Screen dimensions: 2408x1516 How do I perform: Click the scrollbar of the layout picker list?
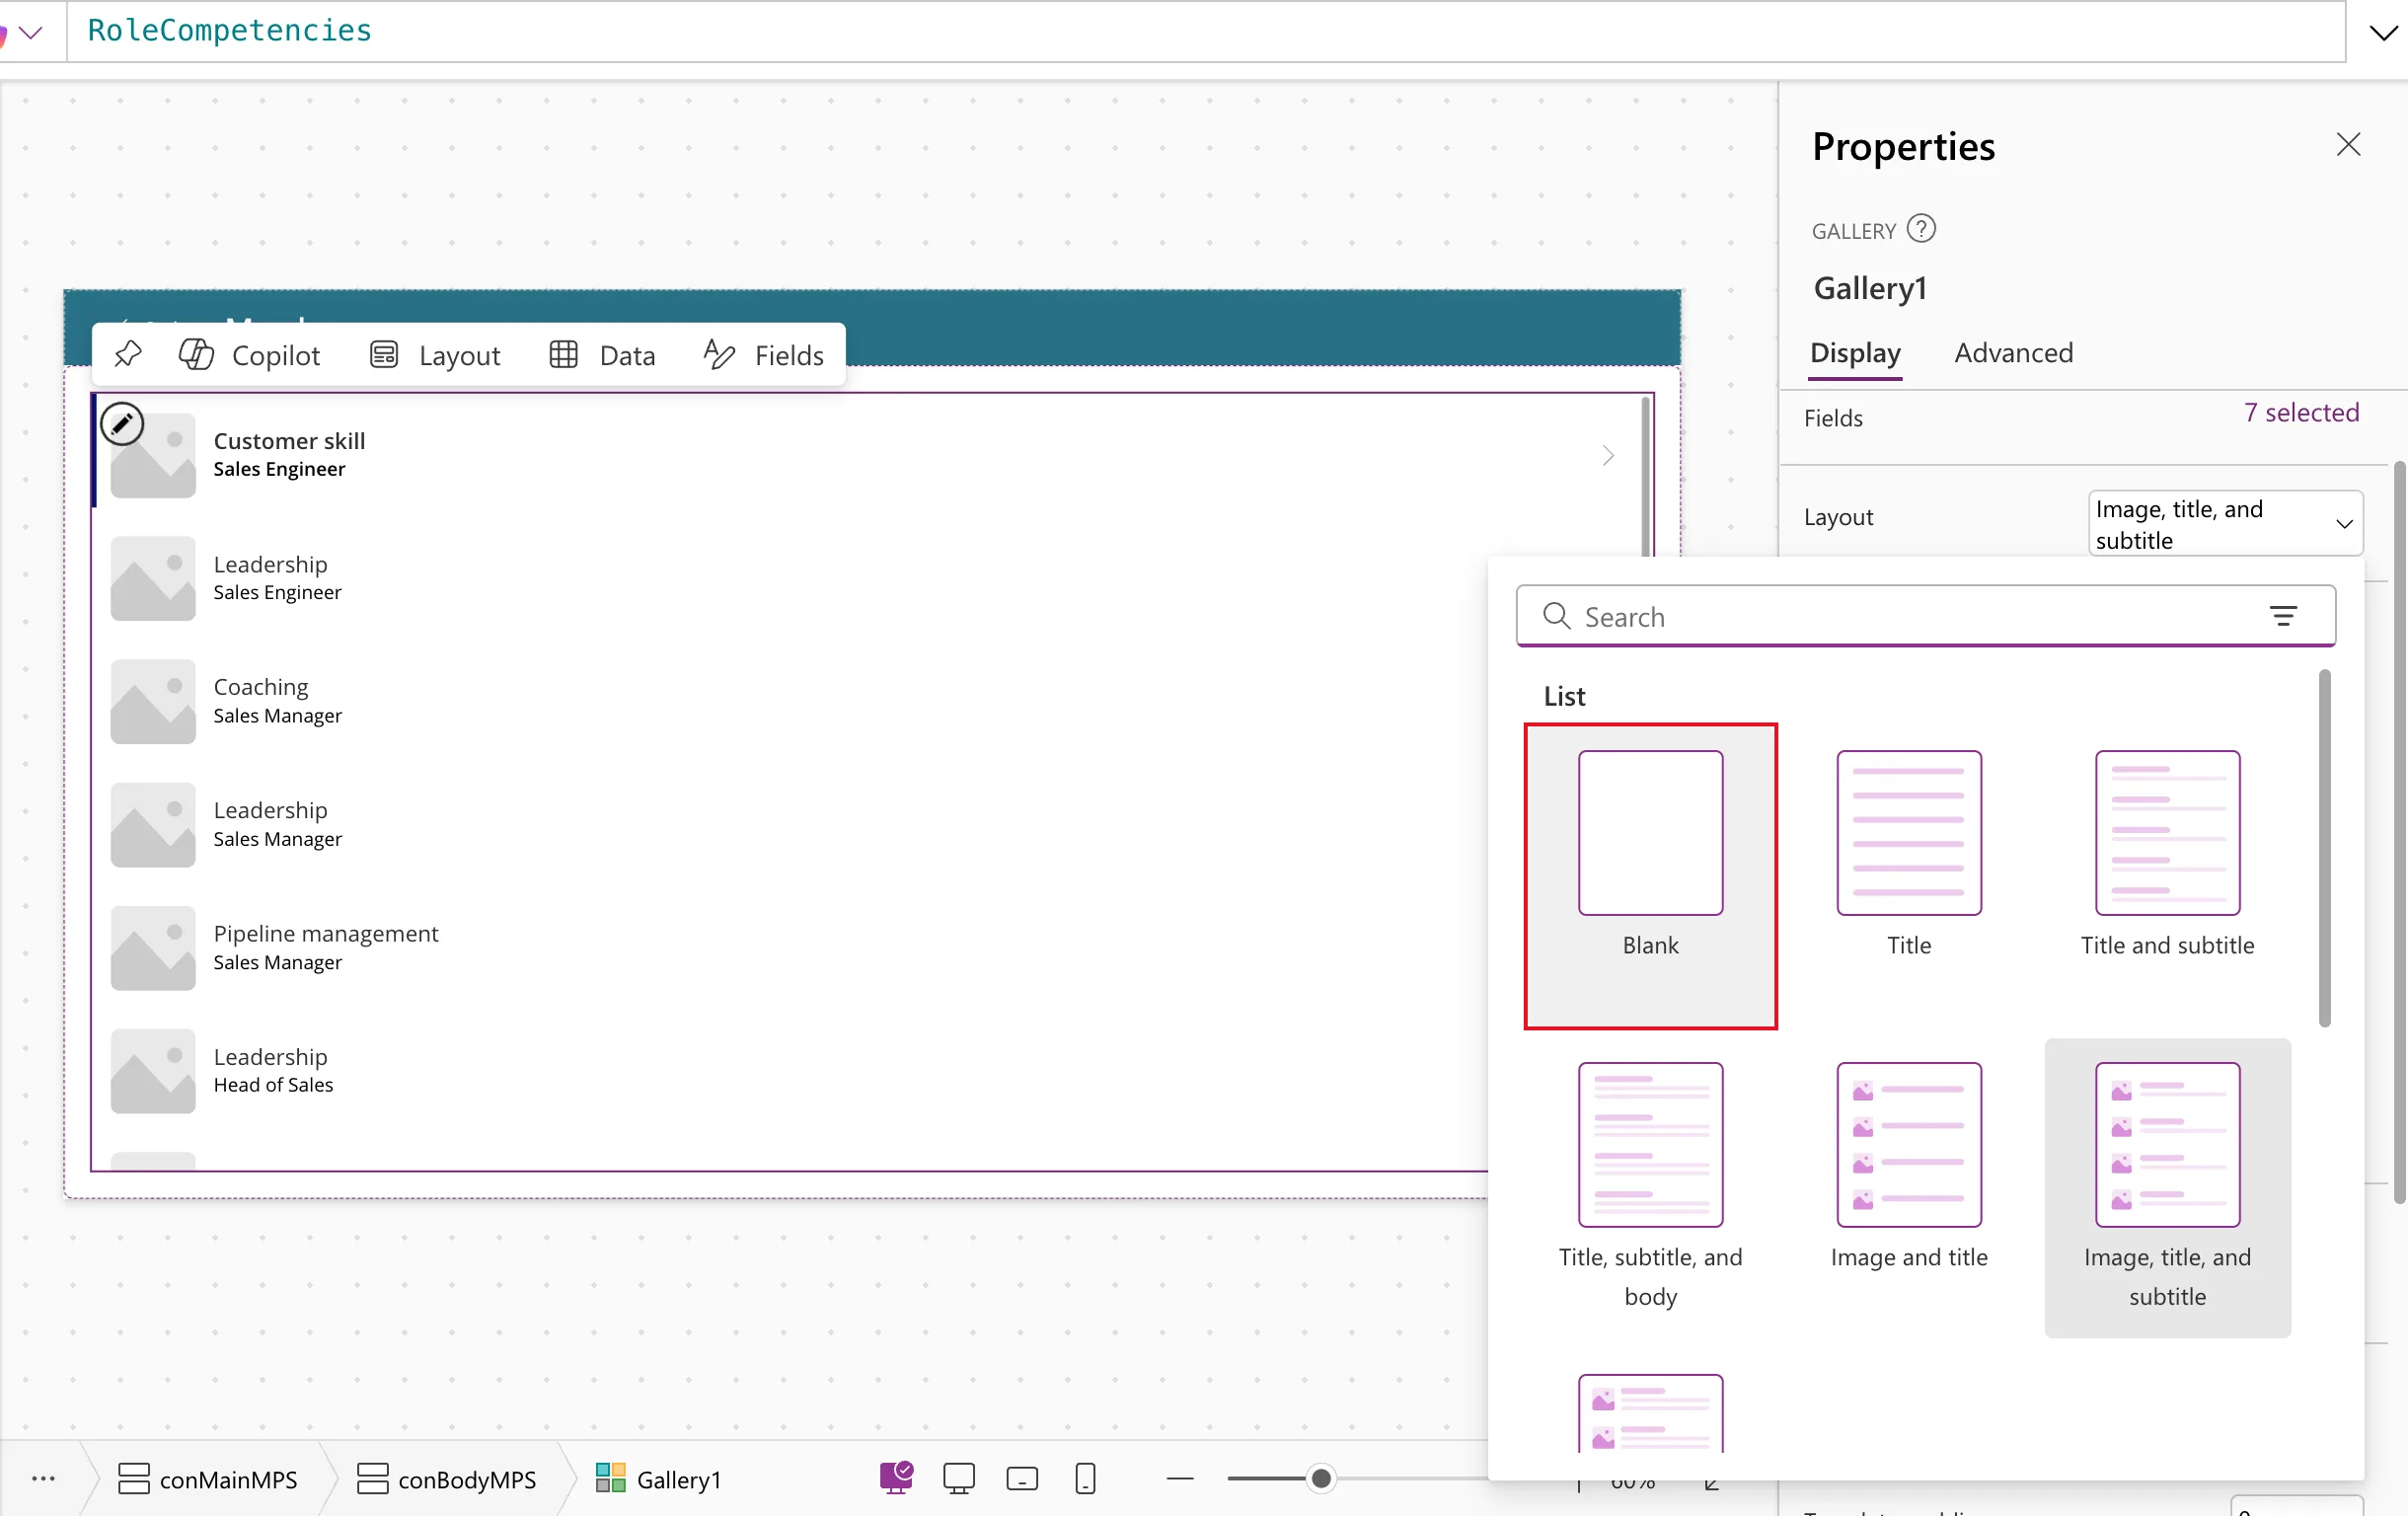pyautogui.click(x=2324, y=848)
